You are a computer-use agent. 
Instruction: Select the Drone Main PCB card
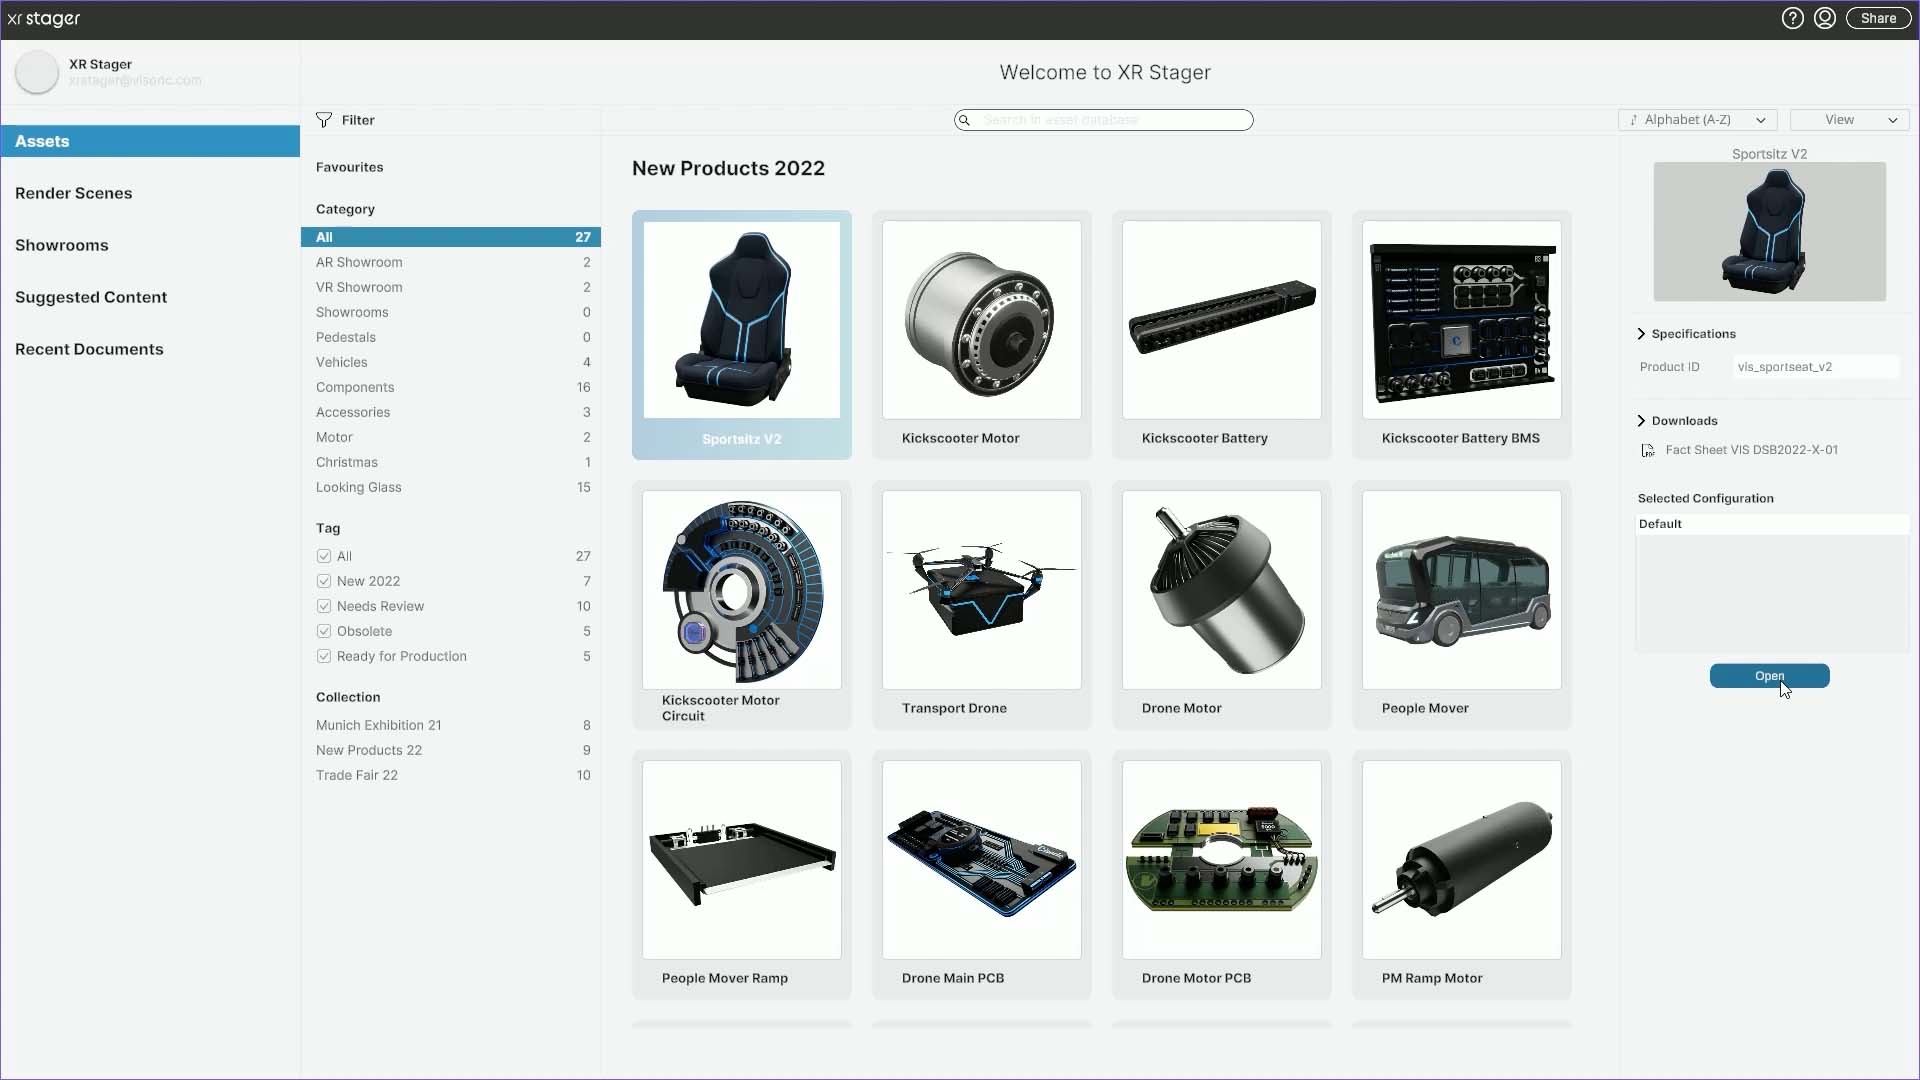982,875
